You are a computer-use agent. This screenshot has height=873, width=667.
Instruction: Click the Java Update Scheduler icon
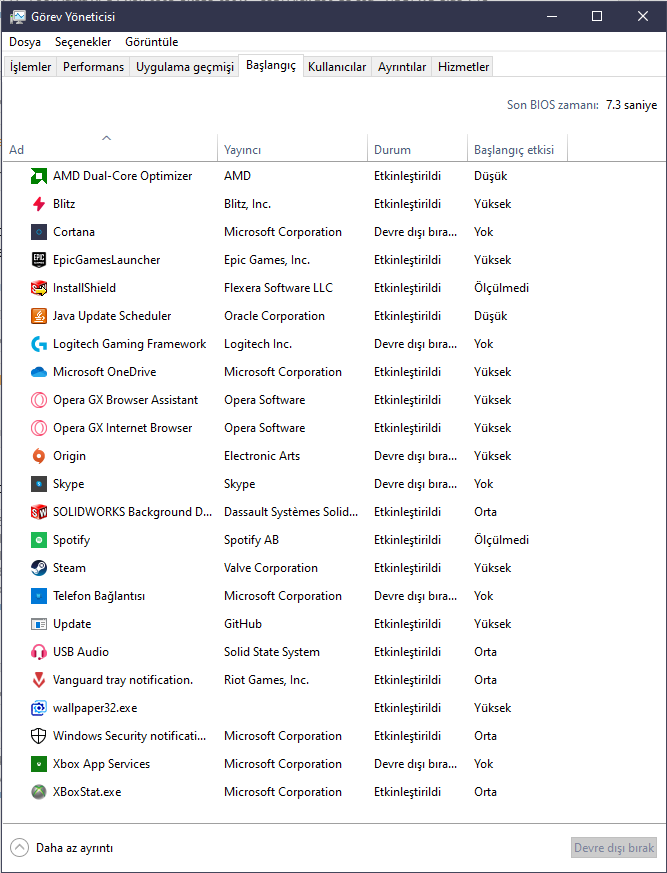[38, 316]
